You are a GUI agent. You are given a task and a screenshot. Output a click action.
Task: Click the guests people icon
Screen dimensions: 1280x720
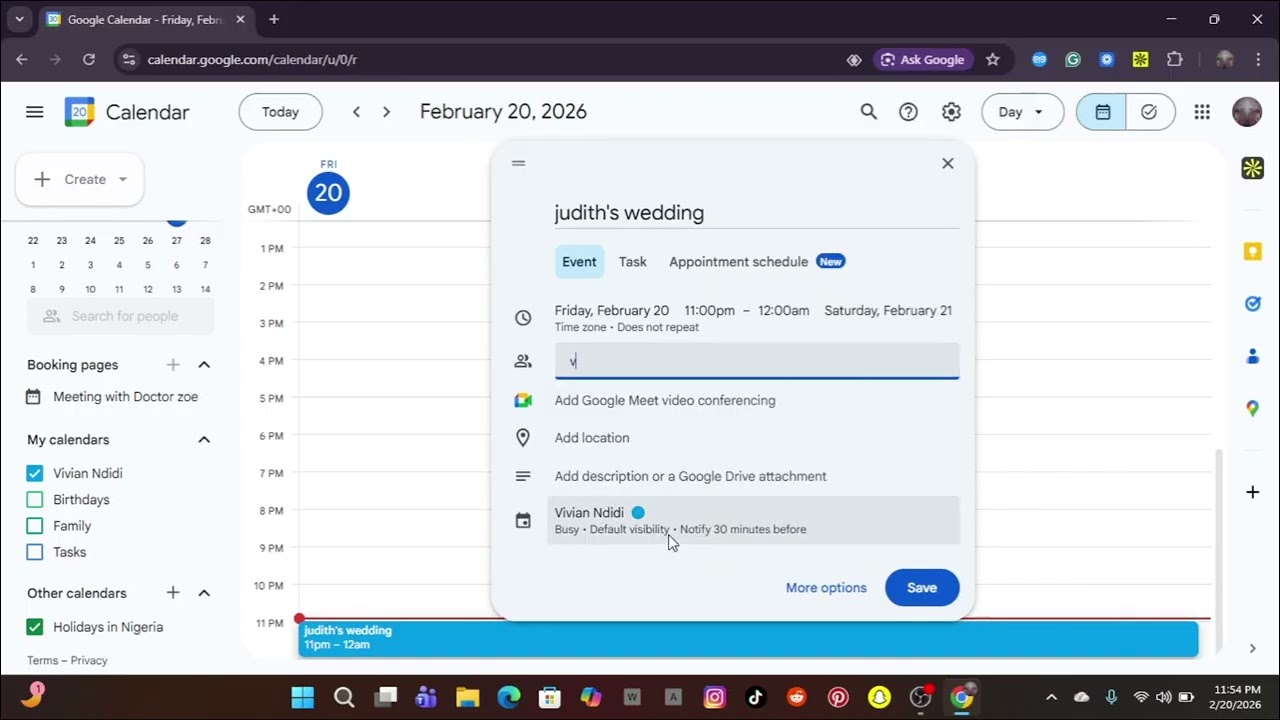[523, 361]
